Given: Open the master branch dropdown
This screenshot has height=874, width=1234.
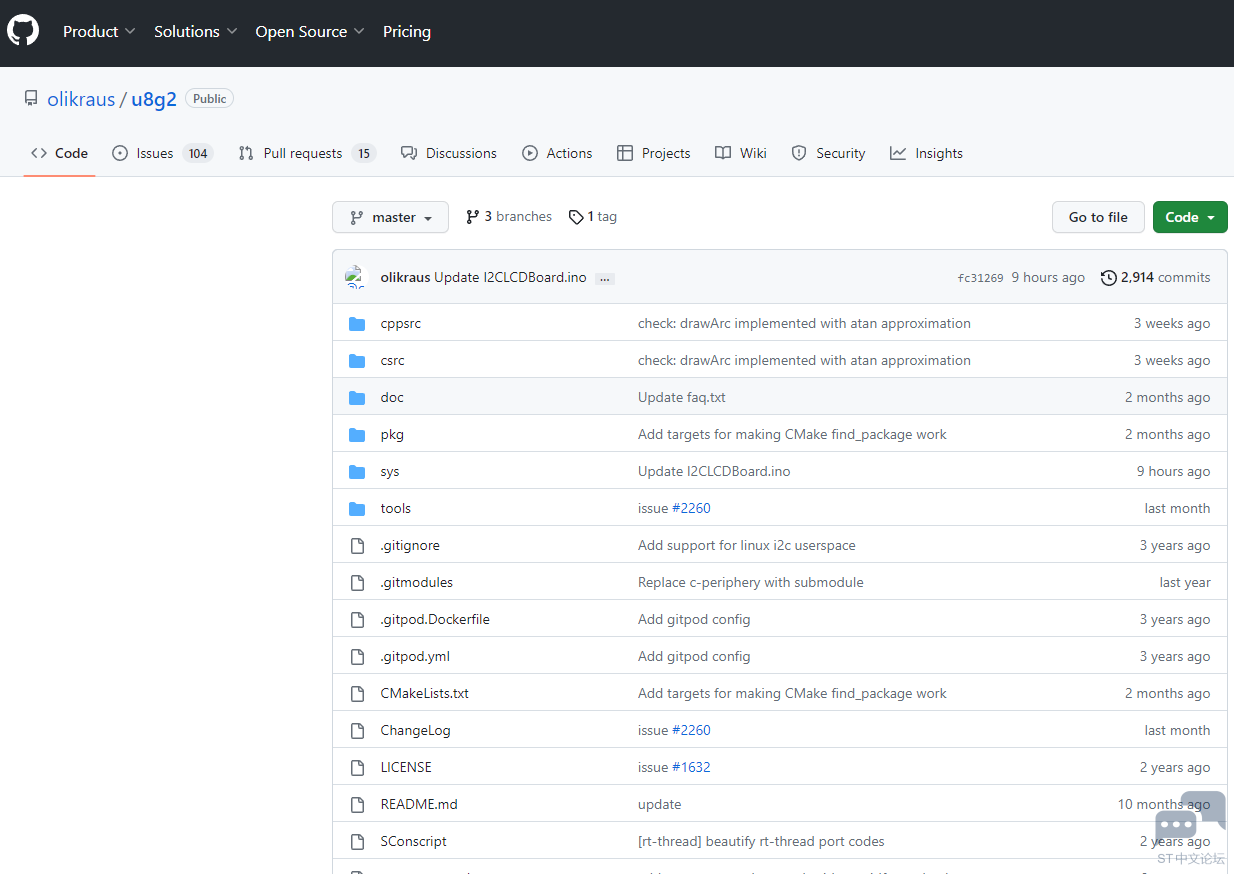Looking at the screenshot, I should (390, 217).
